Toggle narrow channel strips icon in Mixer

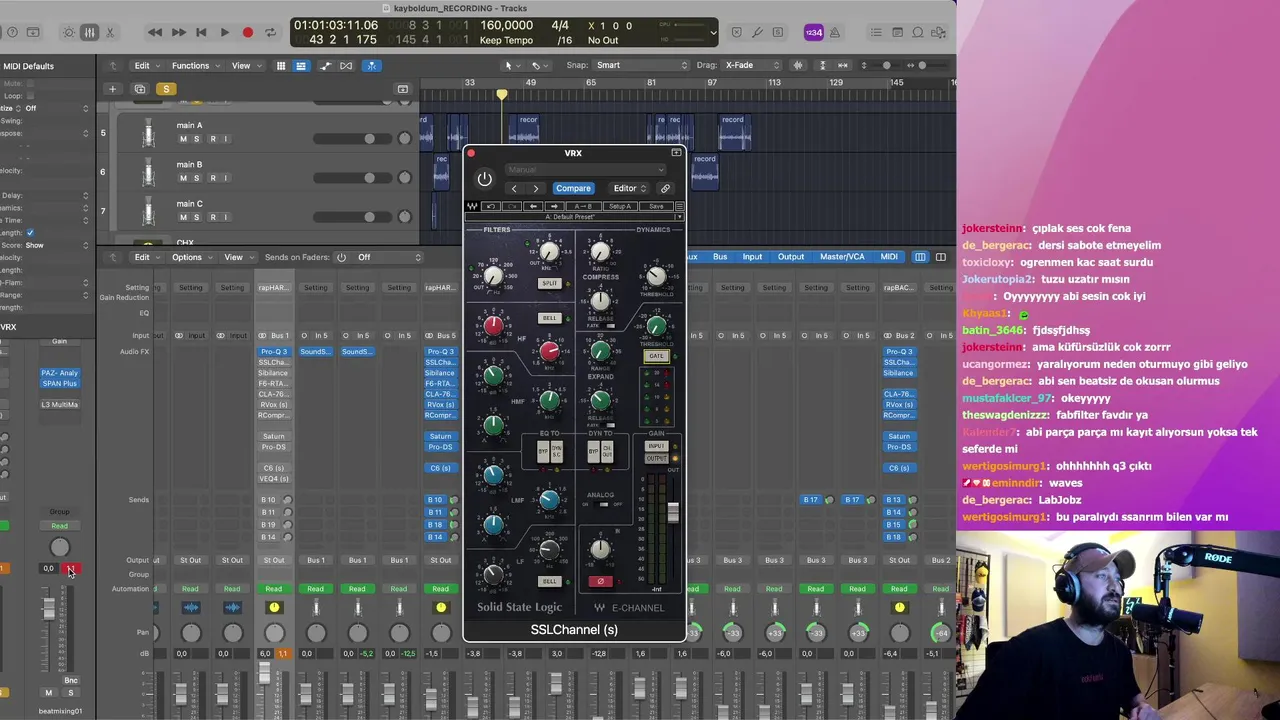click(x=920, y=257)
